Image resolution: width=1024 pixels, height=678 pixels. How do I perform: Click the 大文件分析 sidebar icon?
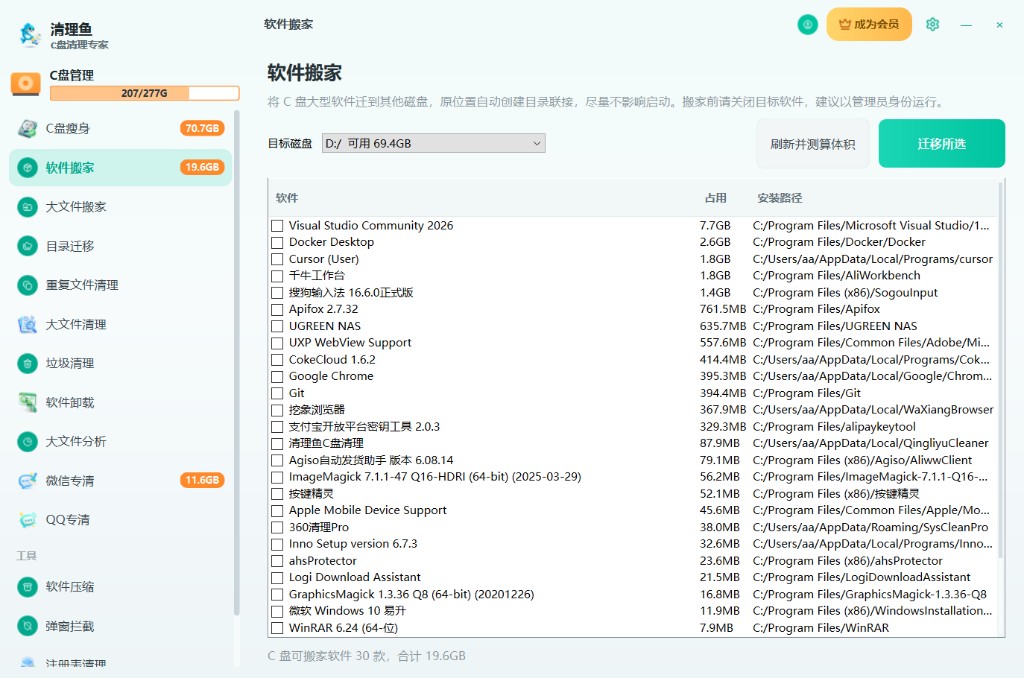[x=27, y=442]
